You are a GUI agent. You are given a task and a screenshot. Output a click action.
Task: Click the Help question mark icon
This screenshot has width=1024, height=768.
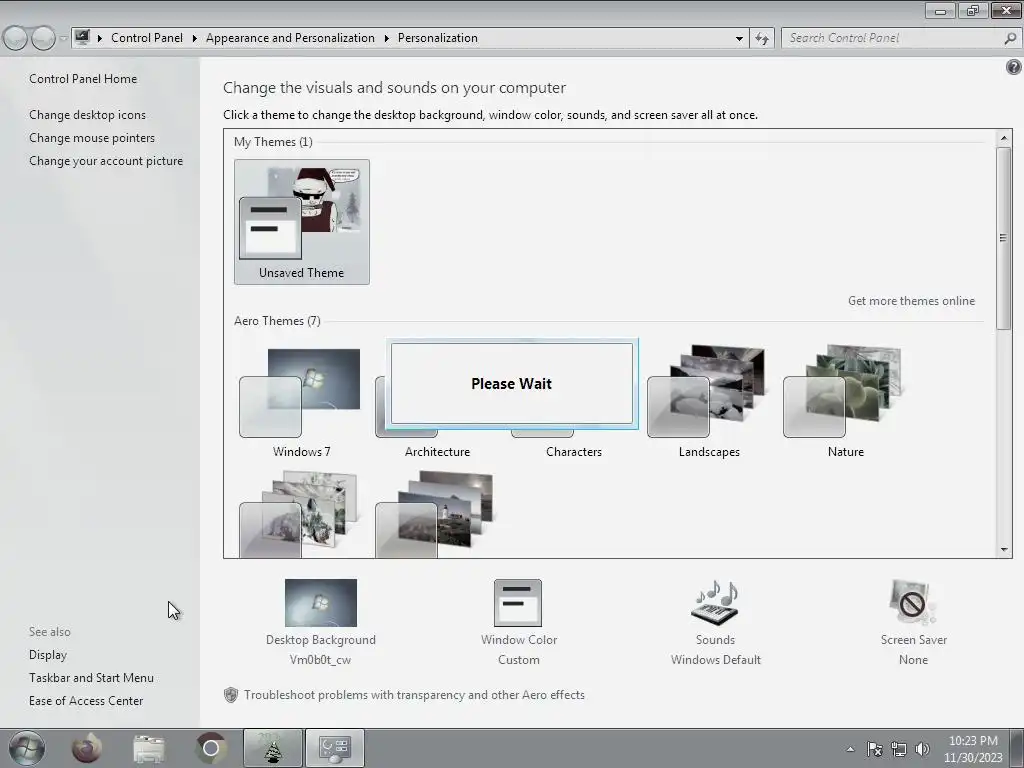1014,67
